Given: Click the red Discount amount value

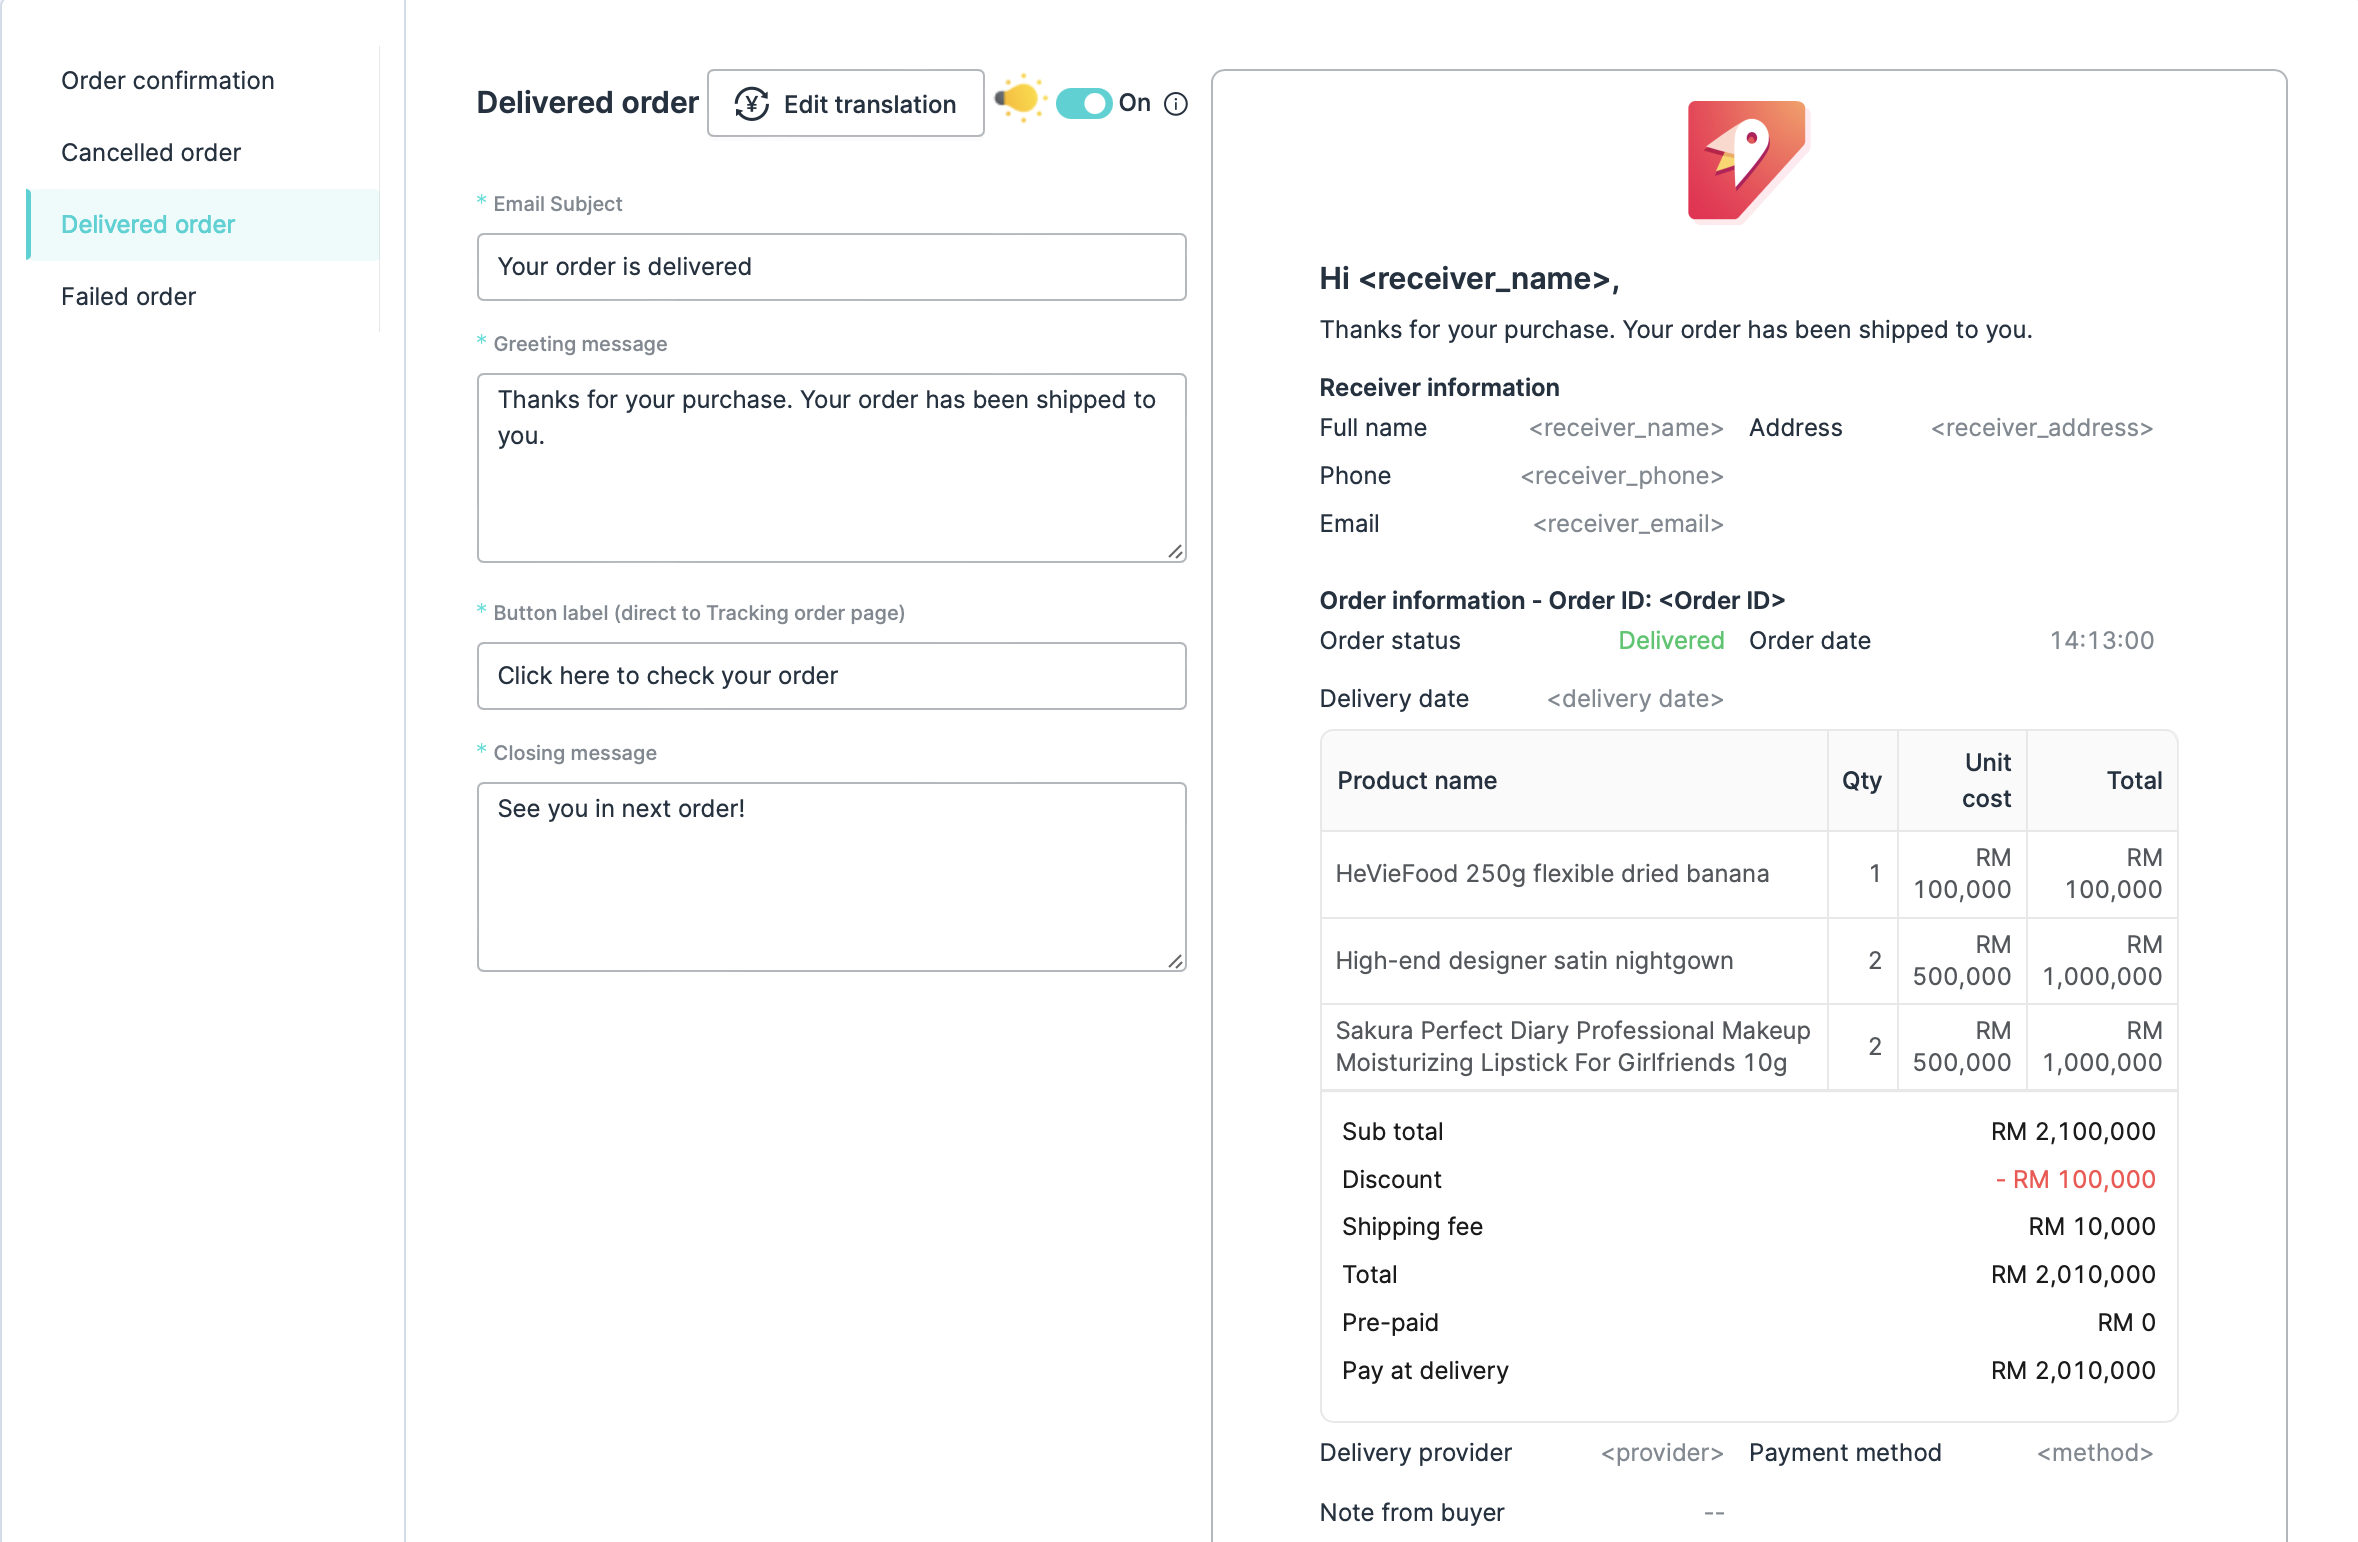Looking at the screenshot, I should (2075, 1179).
